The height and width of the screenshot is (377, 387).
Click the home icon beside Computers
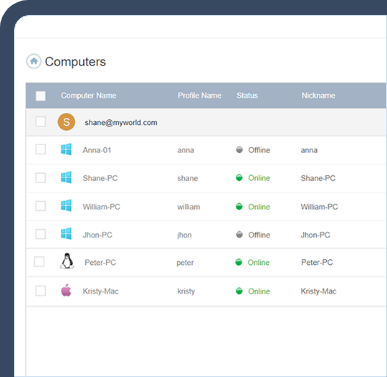point(34,61)
